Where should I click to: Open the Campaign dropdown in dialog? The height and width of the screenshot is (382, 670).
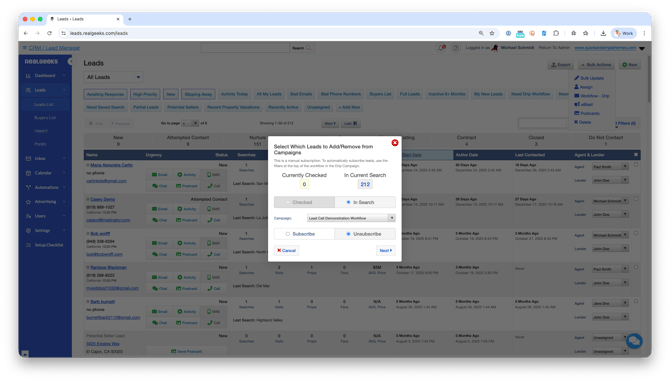pyautogui.click(x=351, y=218)
